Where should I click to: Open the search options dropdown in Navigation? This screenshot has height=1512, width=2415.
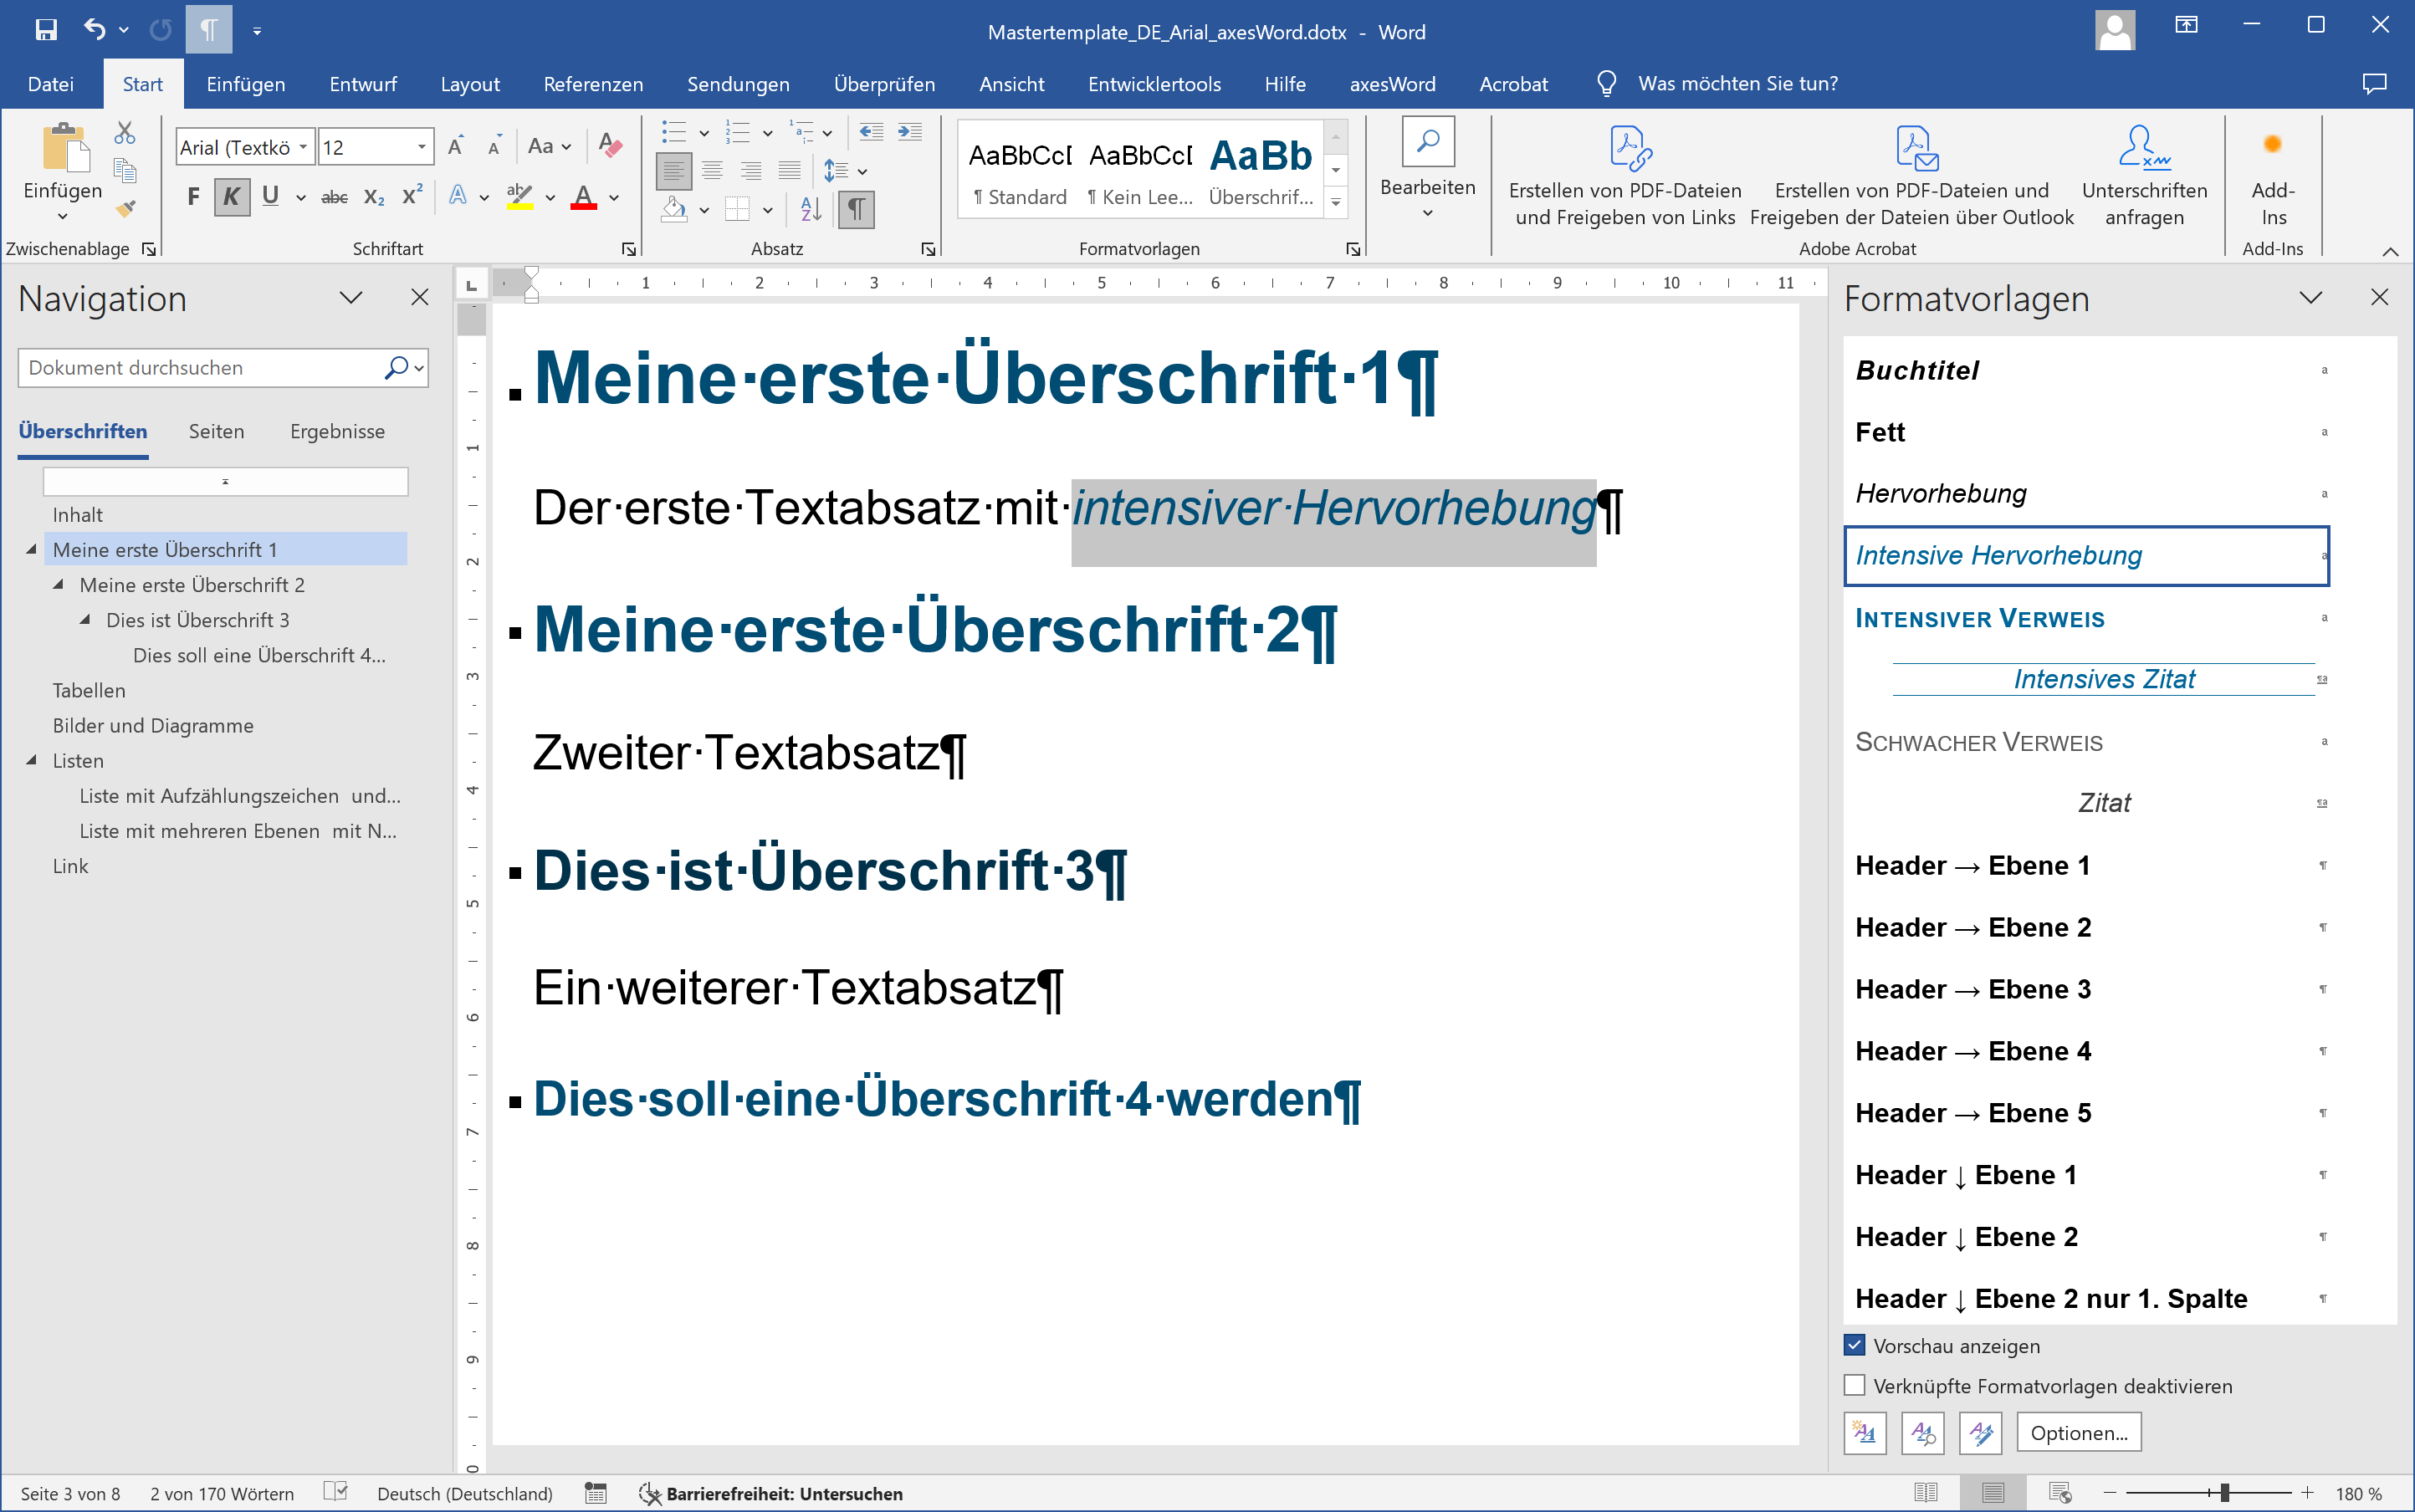[419, 368]
